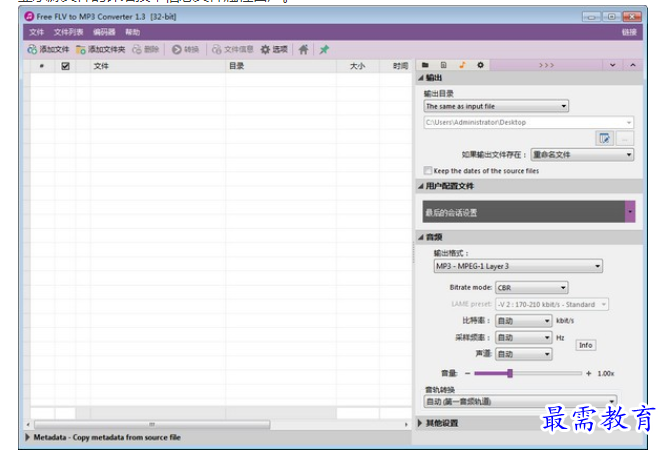Screen dimensions: 664x450
Task: Open the 采样频率 dropdown
Action: pos(523,337)
